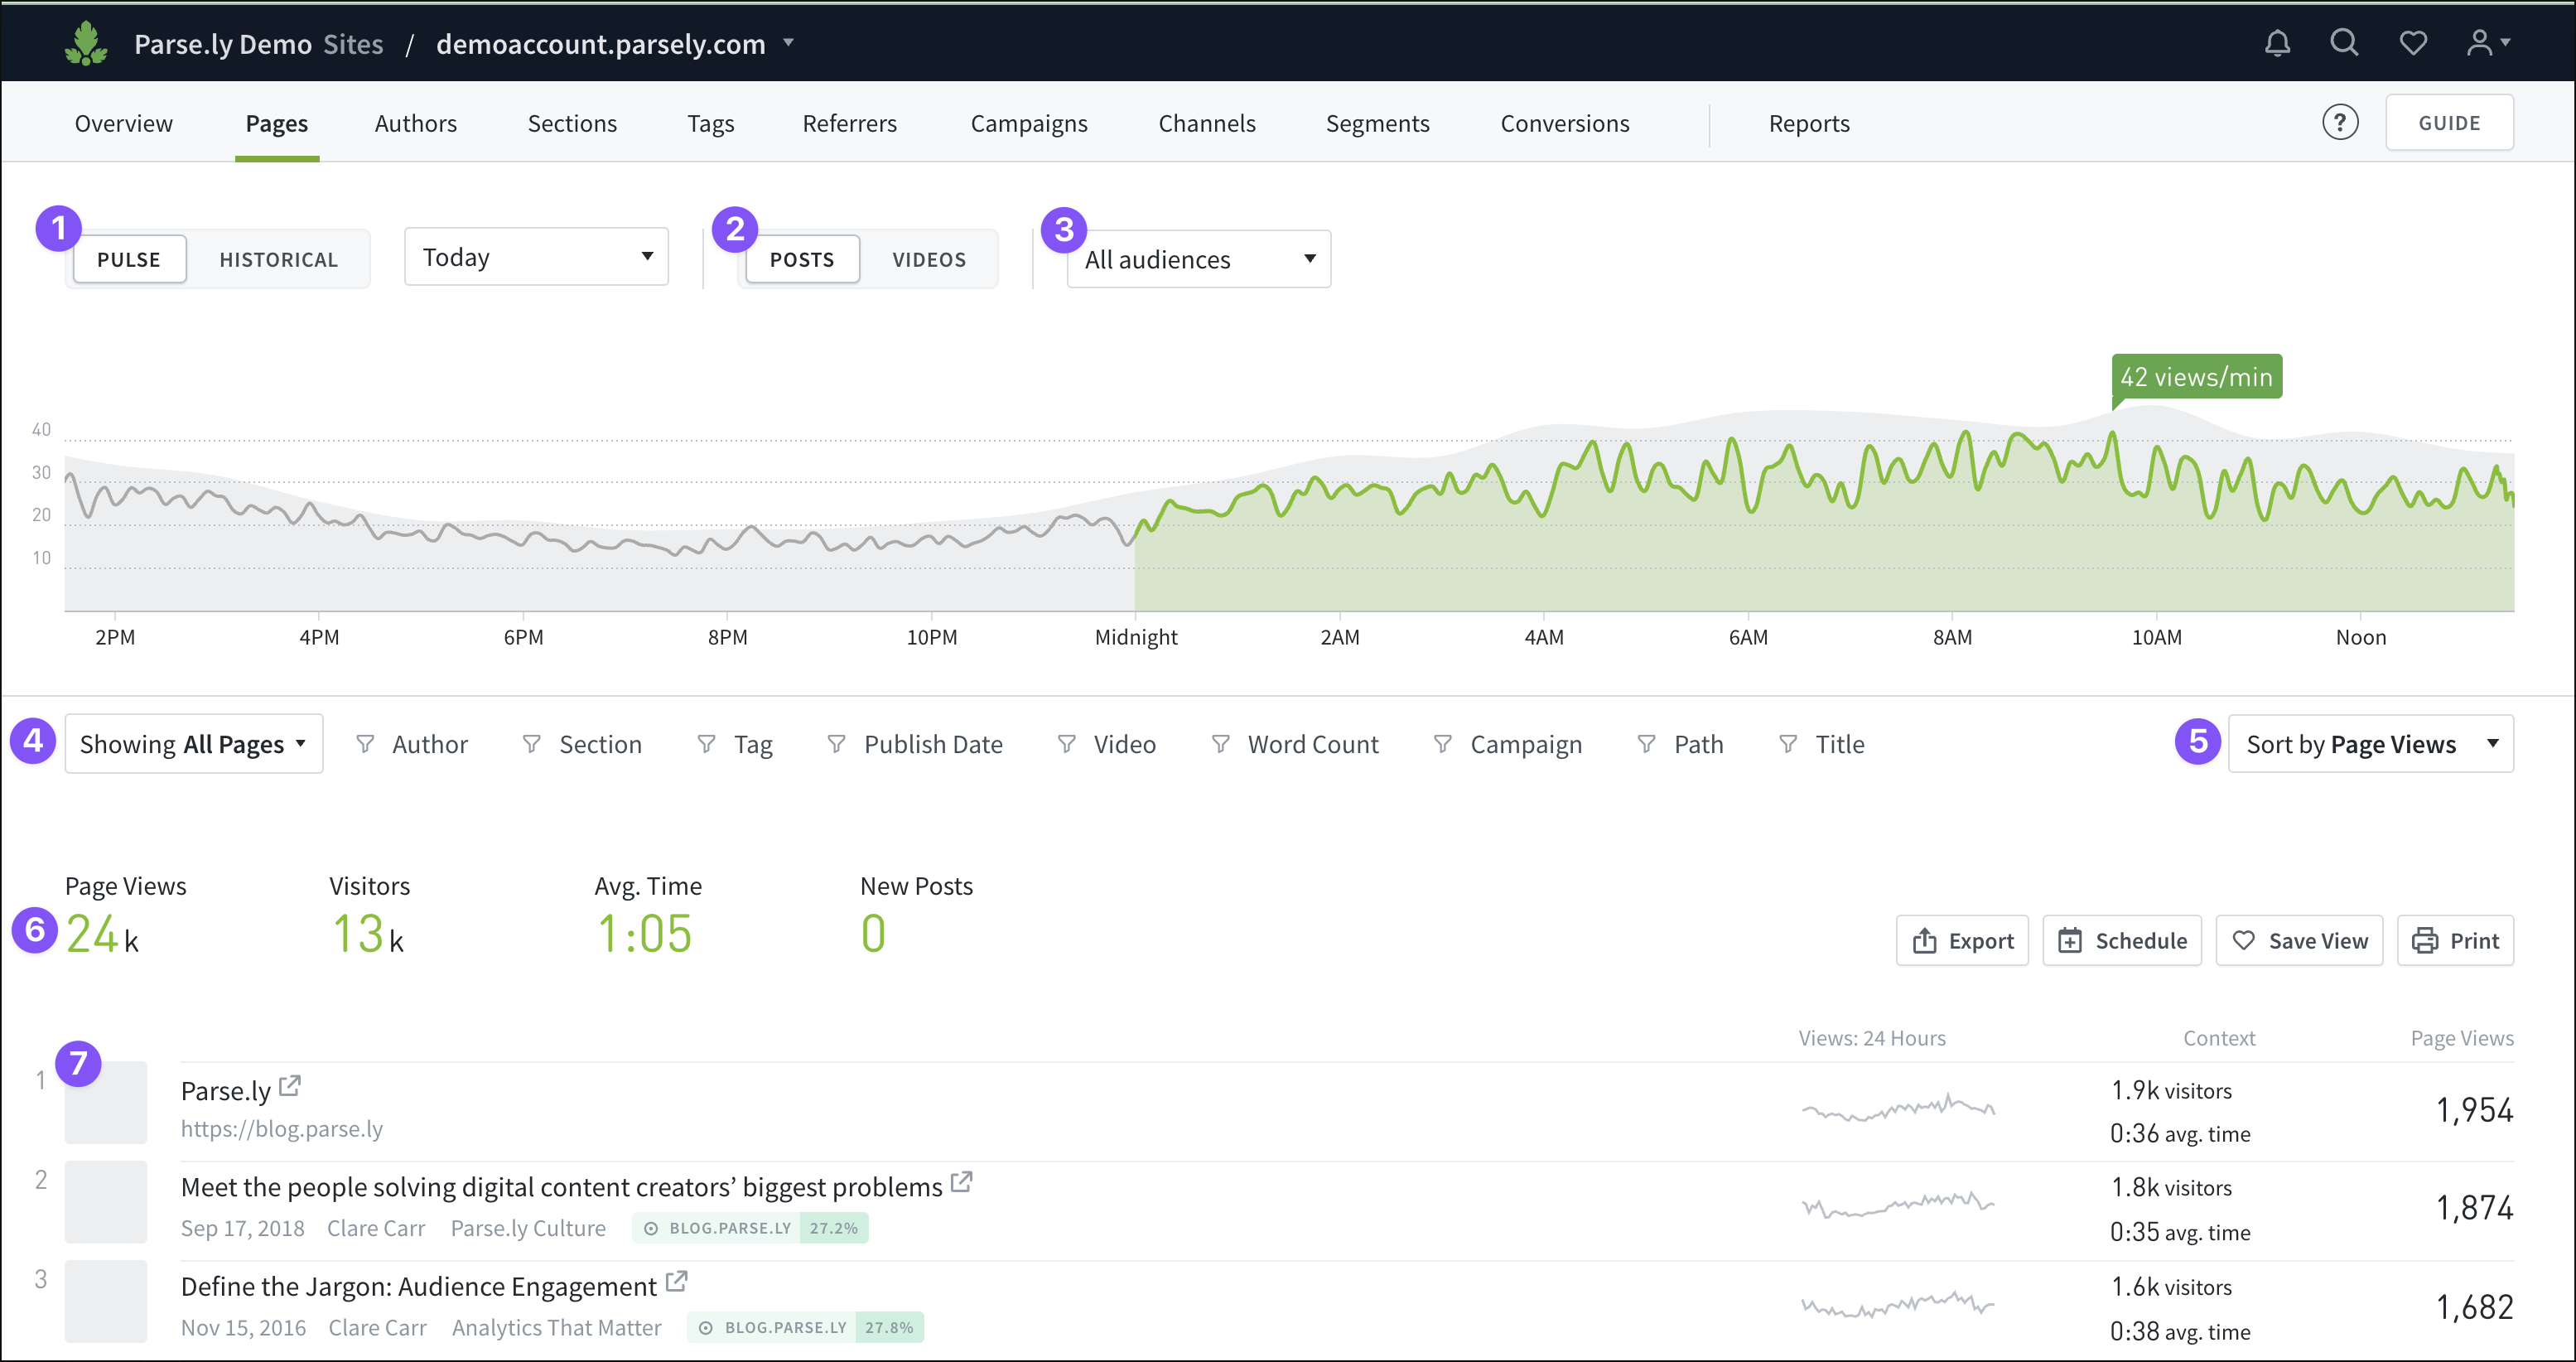Open the Sites breadcrumb link

coord(353,44)
